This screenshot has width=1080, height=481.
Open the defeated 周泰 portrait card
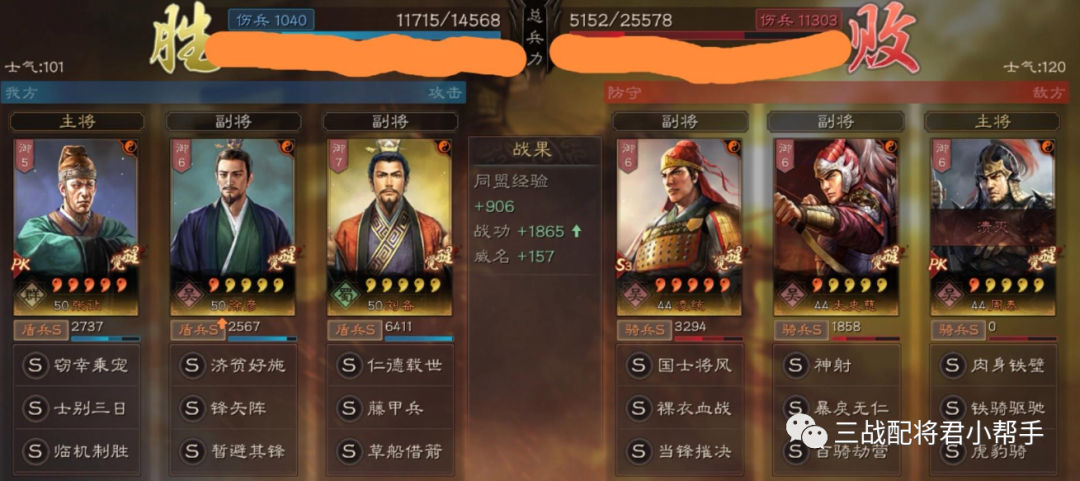click(x=992, y=227)
